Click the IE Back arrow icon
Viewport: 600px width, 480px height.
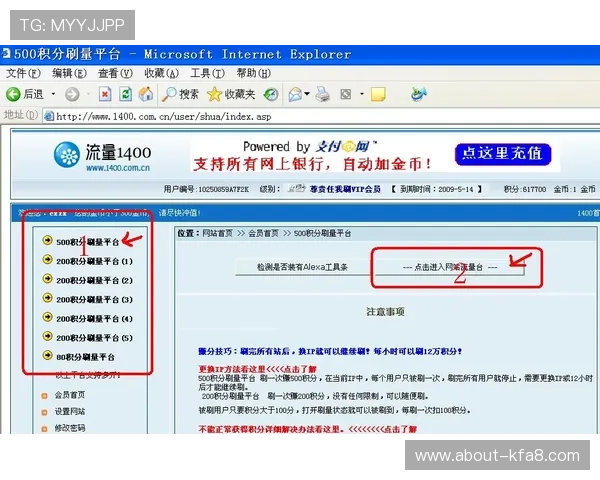point(13,94)
